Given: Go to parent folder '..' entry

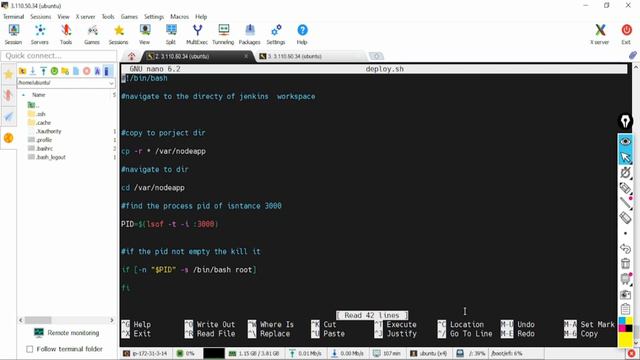Looking at the screenshot, I should [33, 105].
